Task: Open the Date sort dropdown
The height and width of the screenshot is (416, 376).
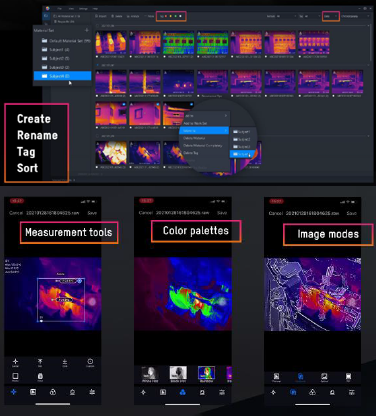Action: [x=331, y=16]
